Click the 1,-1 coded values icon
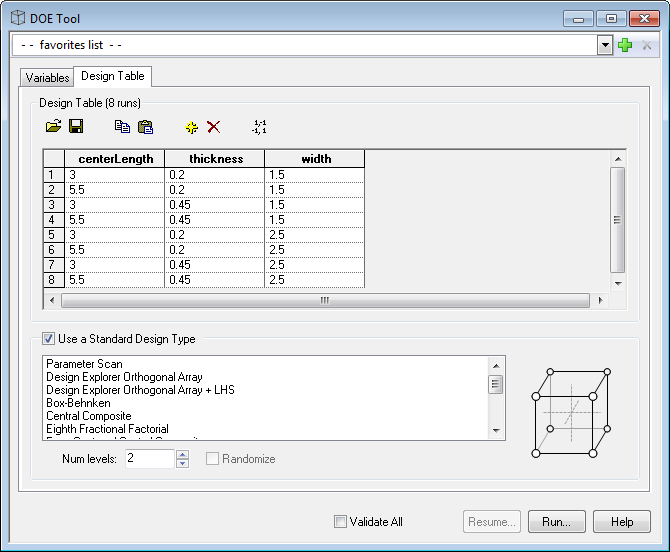 click(x=259, y=127)
